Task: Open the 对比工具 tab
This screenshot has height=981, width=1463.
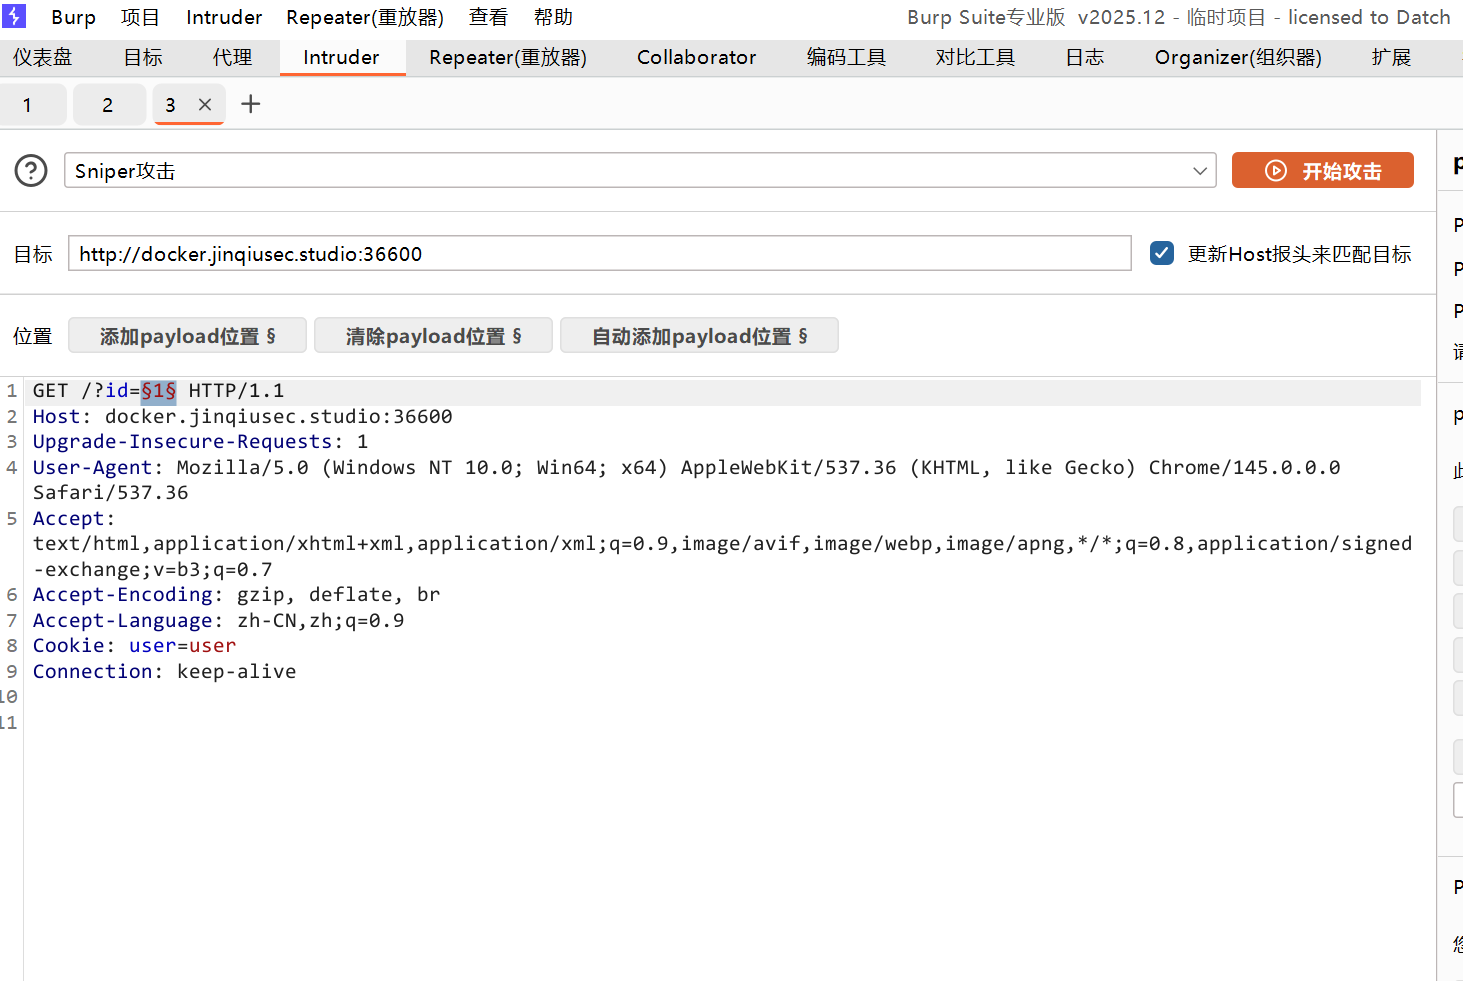Action: 975,57
